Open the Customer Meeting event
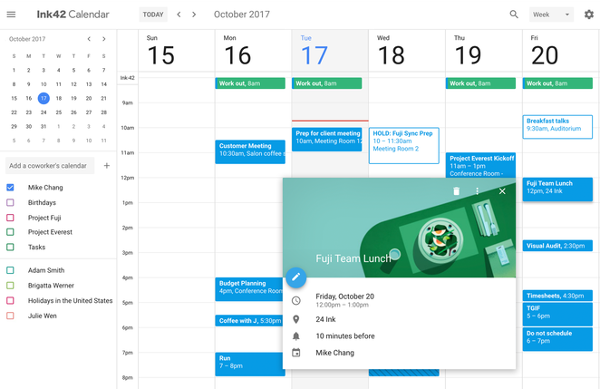The height and width of the screenshot is (389, 600). 250,152
